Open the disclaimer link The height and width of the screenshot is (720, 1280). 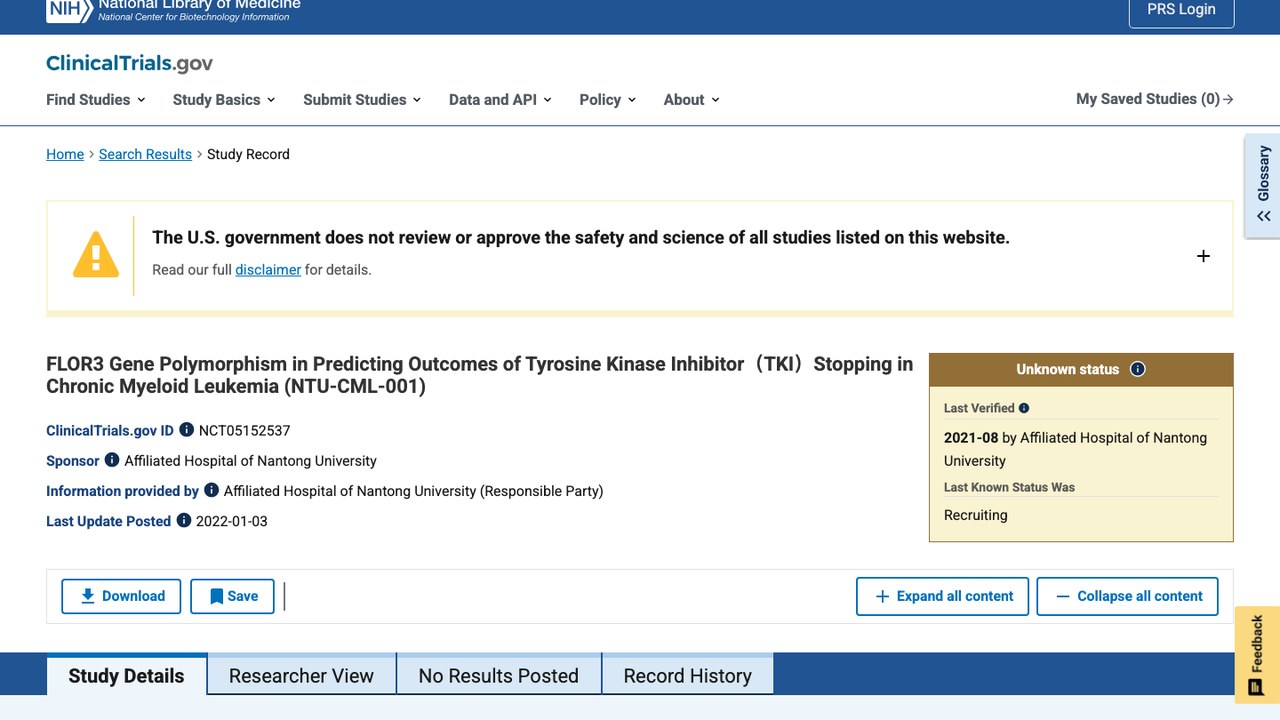click(268, 269)
